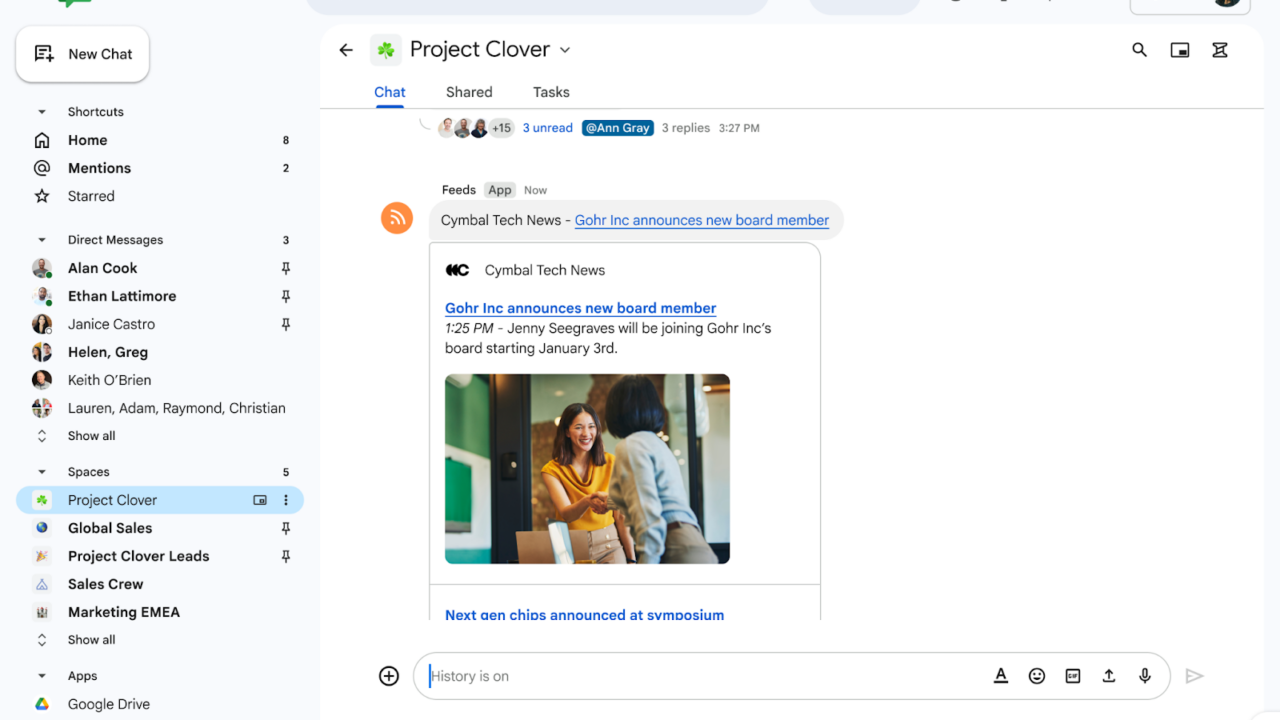Viewport: 1280px width, 720px height.
Task: Open search in Project Clover space
Action: point(1139,49)
